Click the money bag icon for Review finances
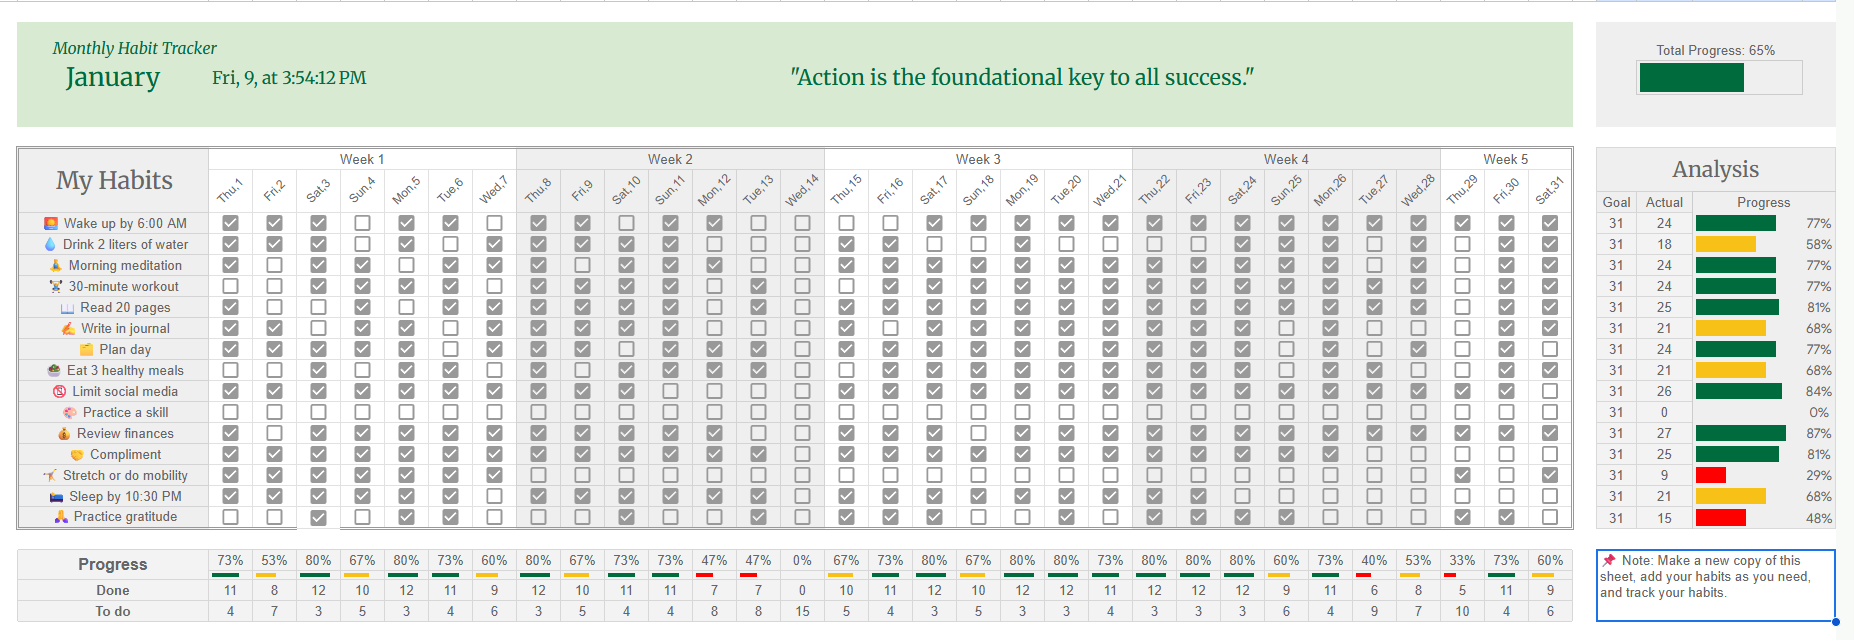1854x640 pixels. click(x=64, y=433)
